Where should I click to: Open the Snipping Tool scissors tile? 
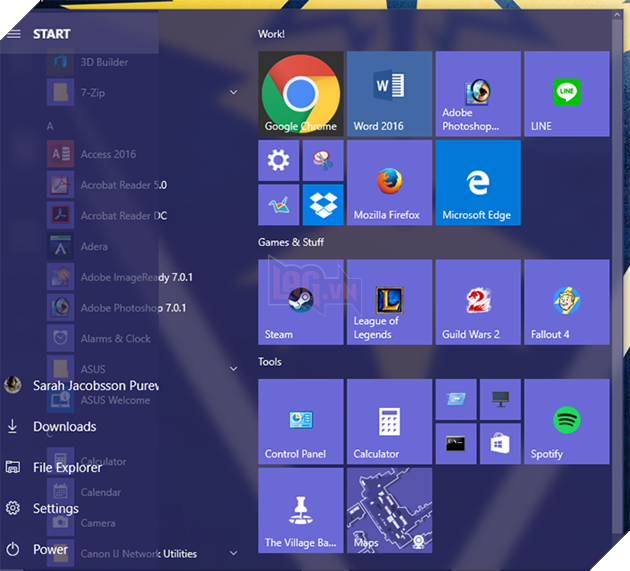pyautogui.click(x=323, y=160)
